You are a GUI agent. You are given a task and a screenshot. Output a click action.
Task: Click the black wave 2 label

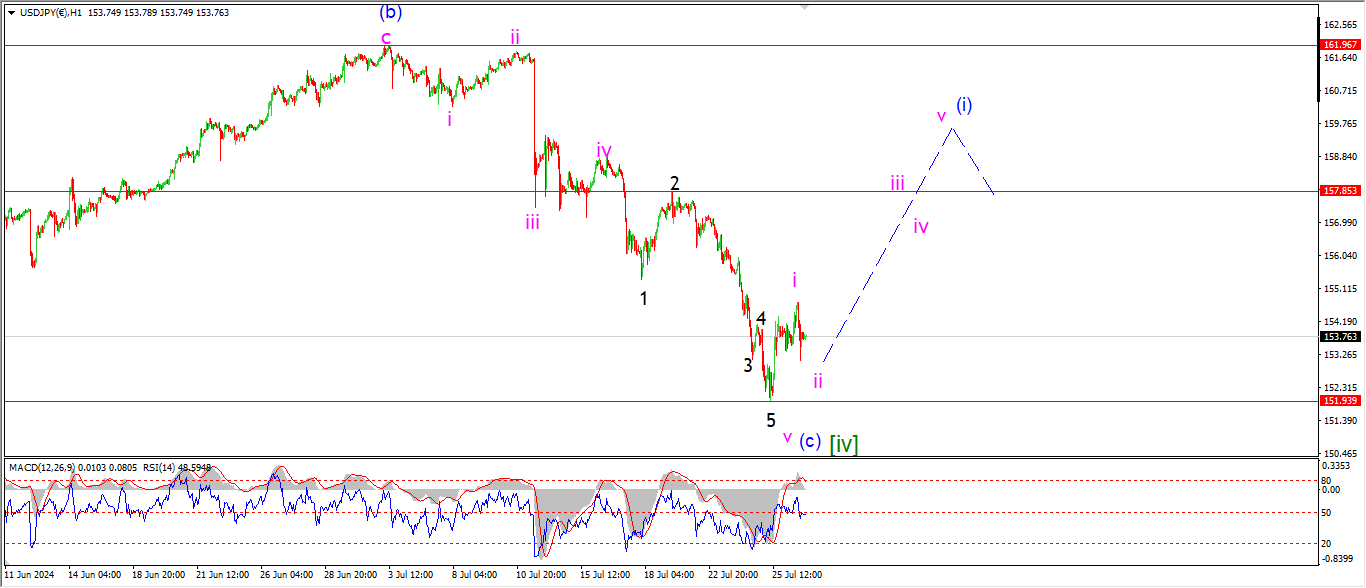point(675,184)
